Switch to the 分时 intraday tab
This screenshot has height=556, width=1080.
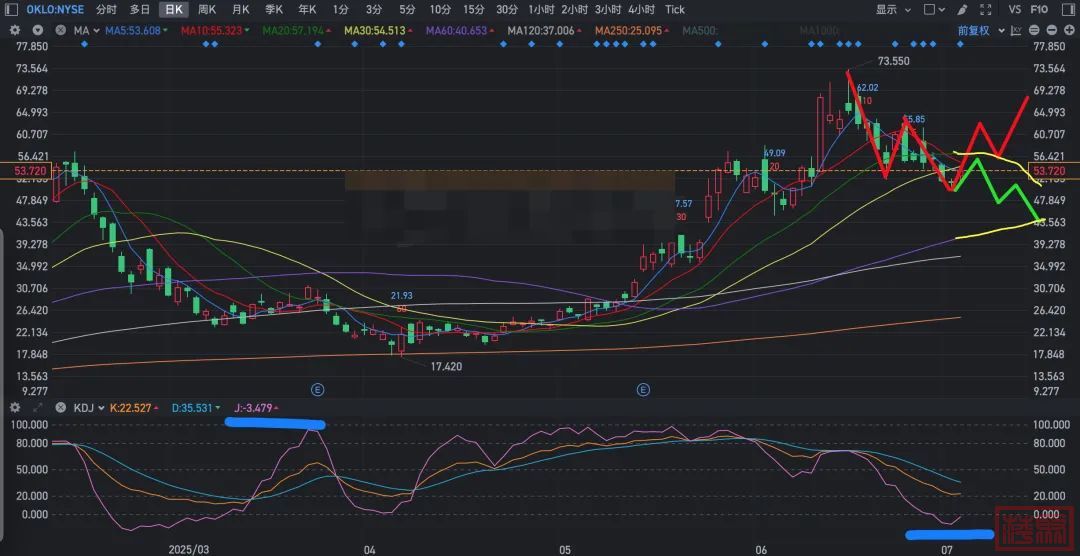coord(106,9)
